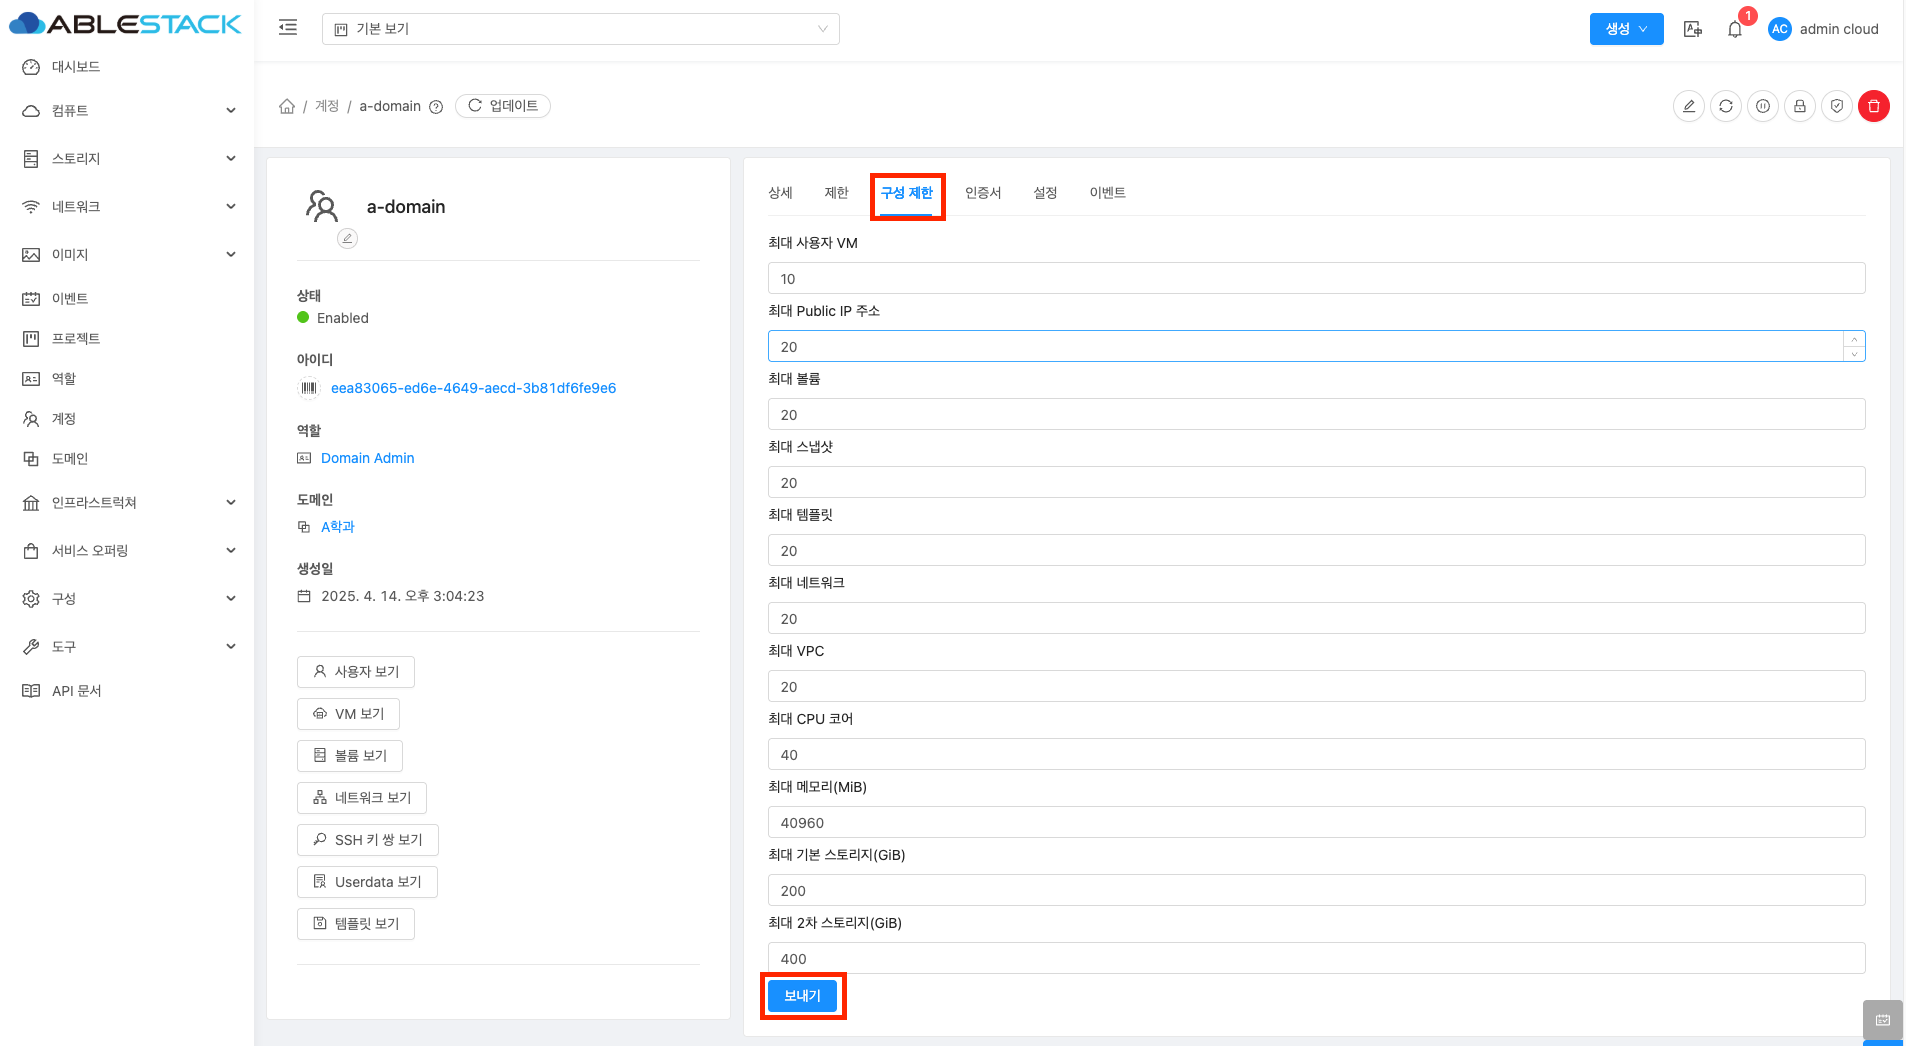Click the 업데이트 refresh button
1906x1046 pixels.
pyautogui.click(x=503, y=106)
